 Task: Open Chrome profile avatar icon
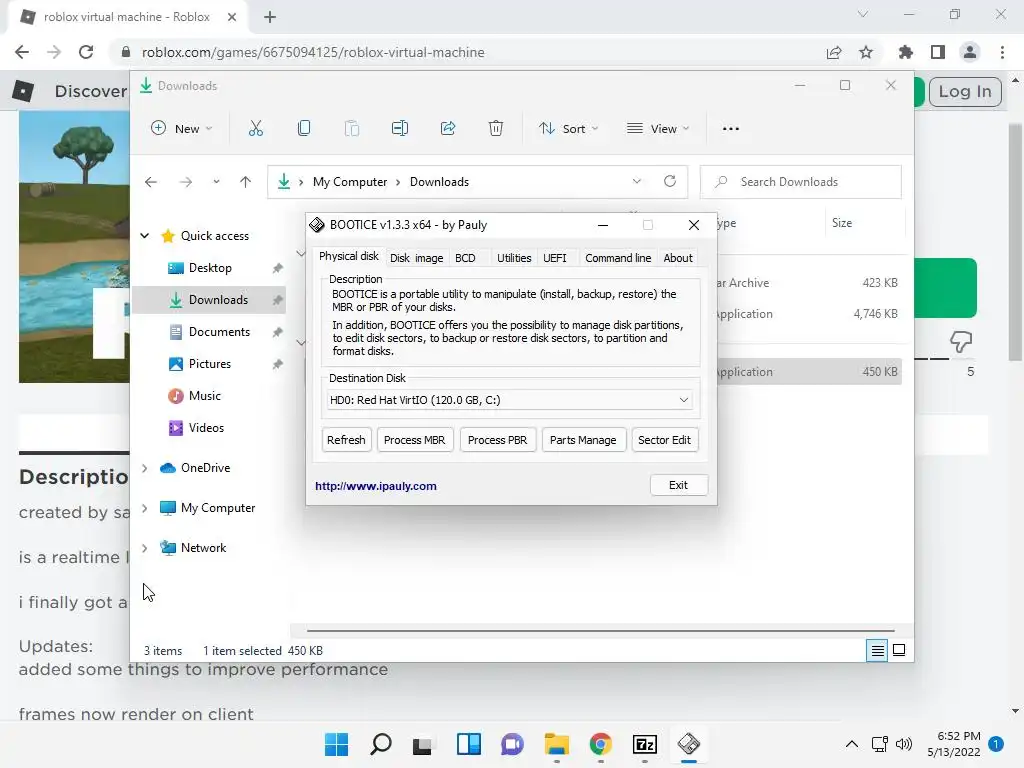tap(970, 52)
